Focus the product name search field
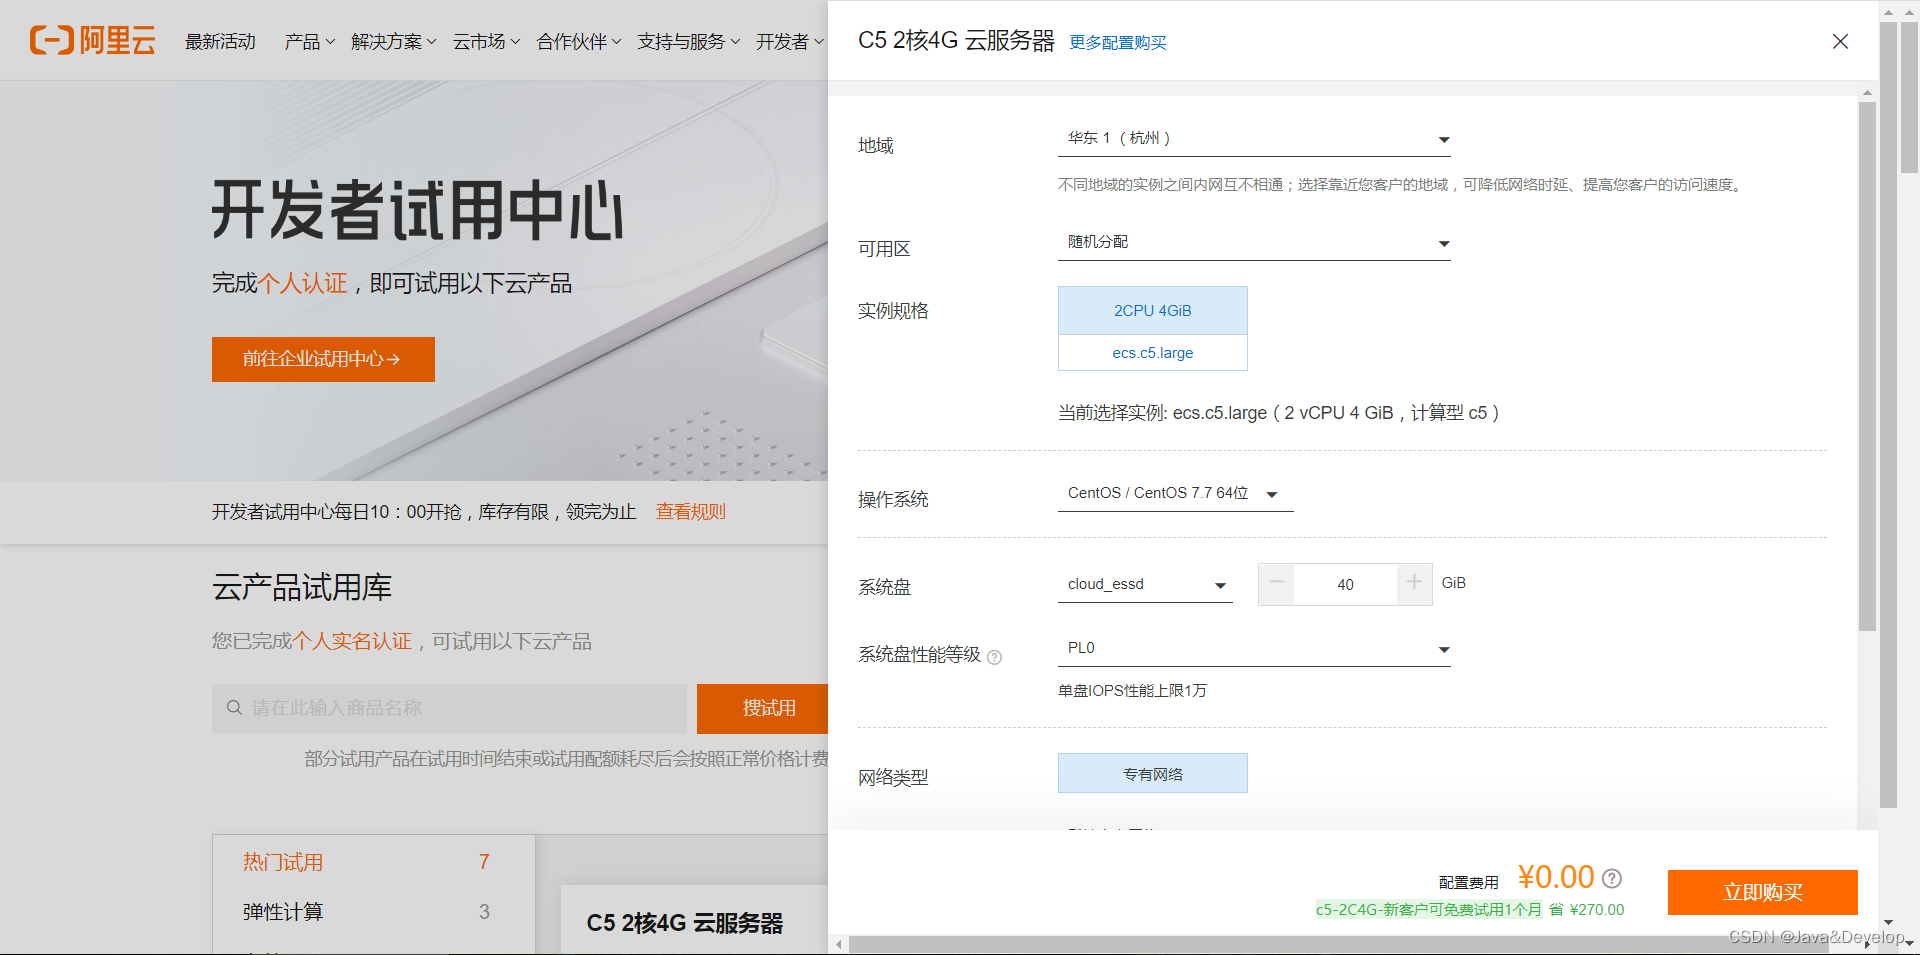Screen dimensions: 1920x955 [x=449, y=708]
